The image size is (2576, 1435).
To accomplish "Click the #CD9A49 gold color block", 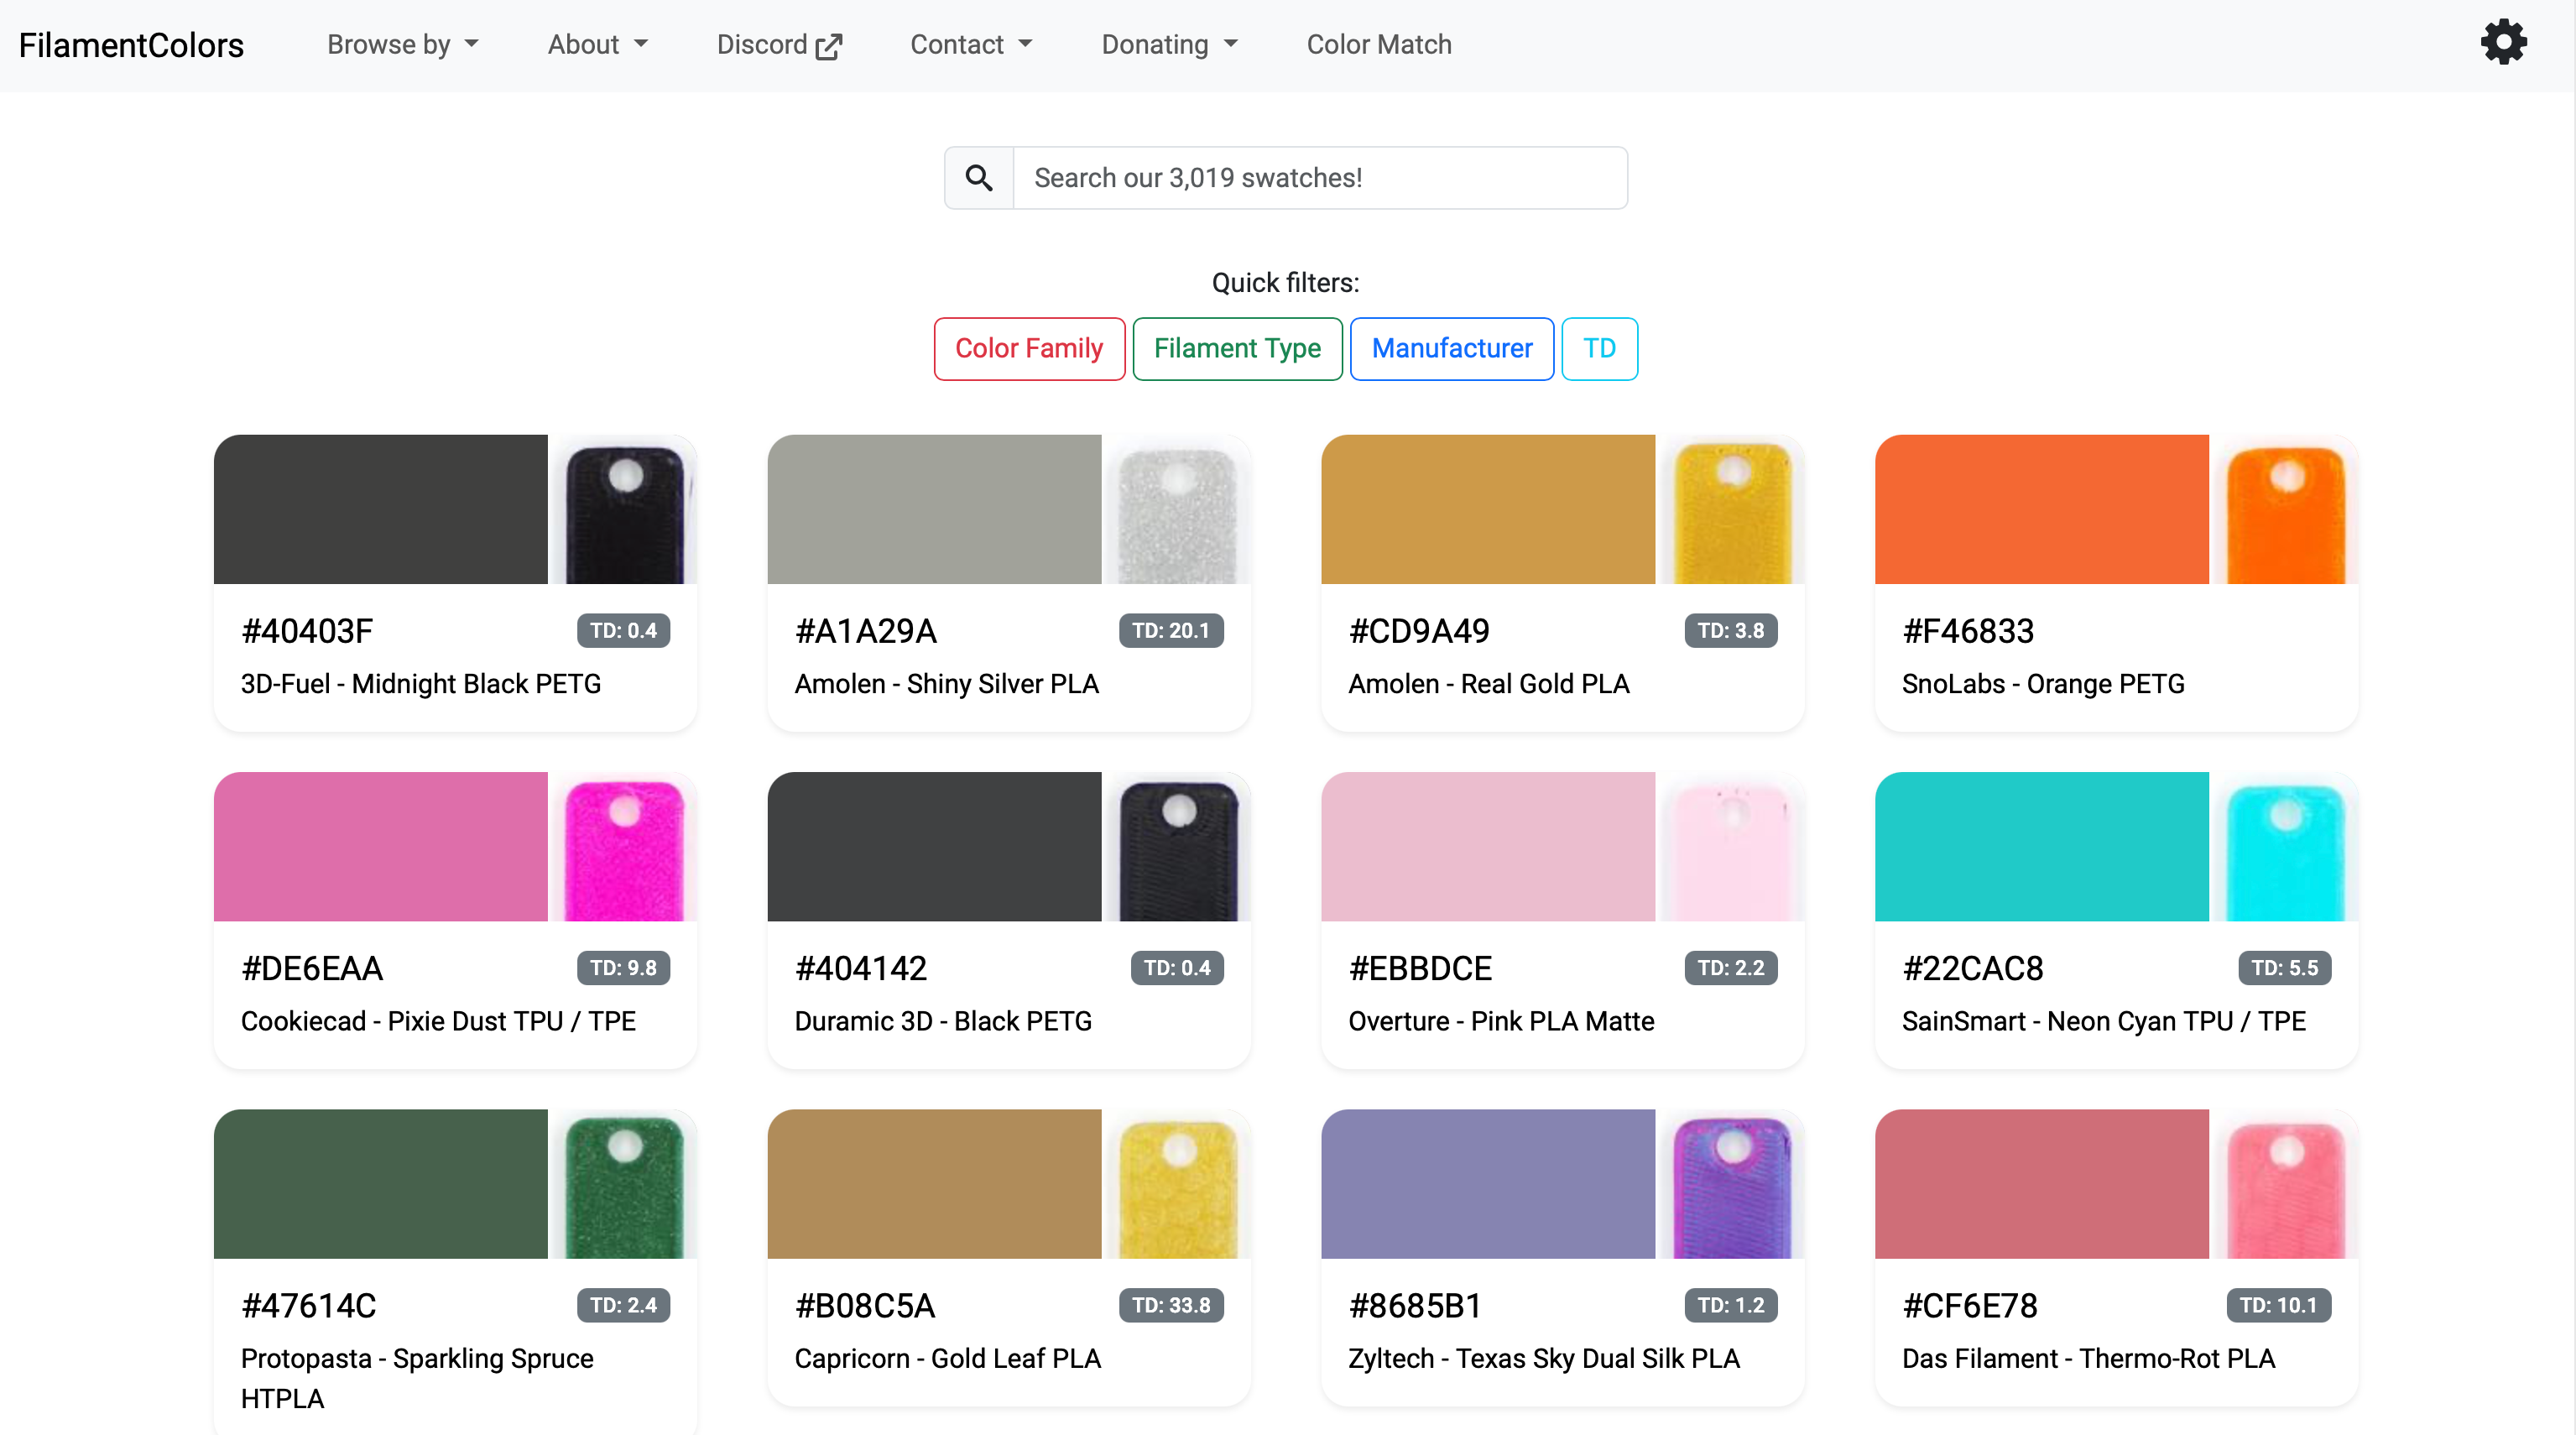I will [1488, 509].
